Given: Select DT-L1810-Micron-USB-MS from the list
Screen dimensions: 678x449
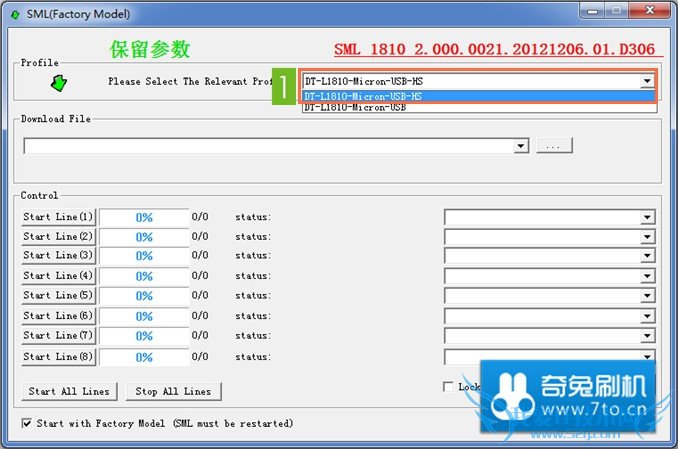Looking at the screenshot, I should [x=479, y=96].
